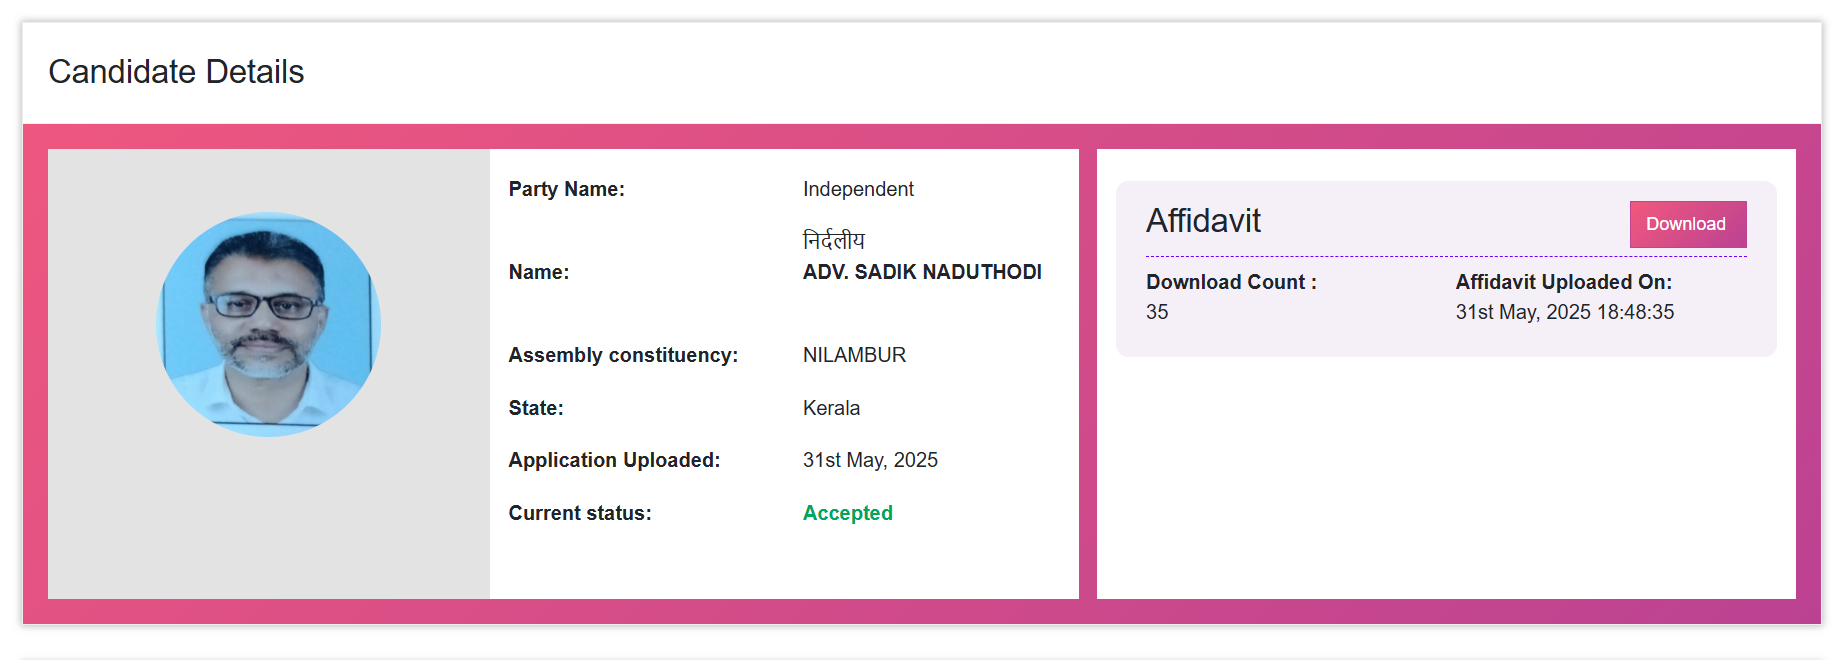This screenshot has height=660, width=1842.
Task: Click the affidavit upload timestamp 18:48:35
Action: pos(1635,312)
